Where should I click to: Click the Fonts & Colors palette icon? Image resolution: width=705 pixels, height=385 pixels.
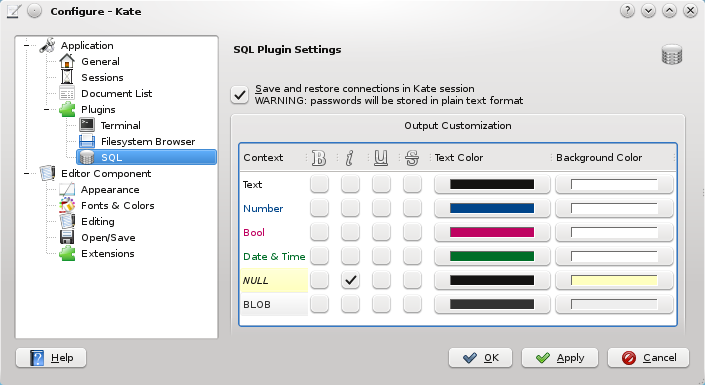[67, 205]
